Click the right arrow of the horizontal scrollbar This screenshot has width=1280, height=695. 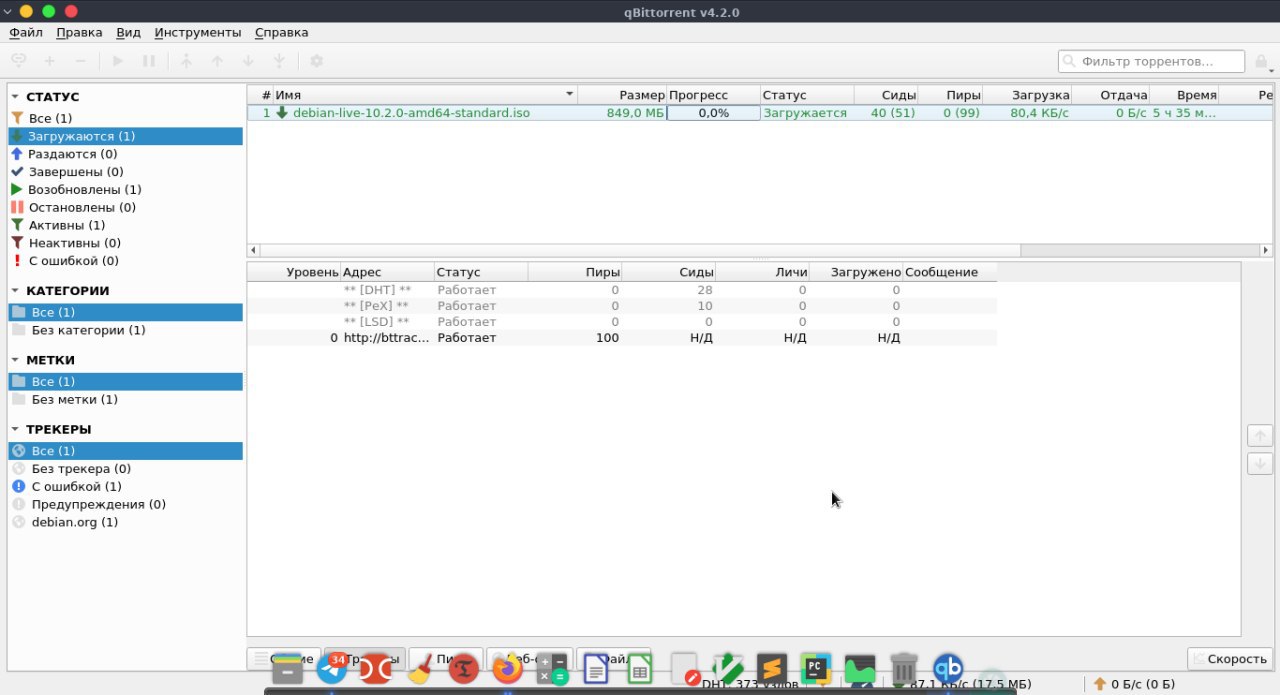point(1267,250)
